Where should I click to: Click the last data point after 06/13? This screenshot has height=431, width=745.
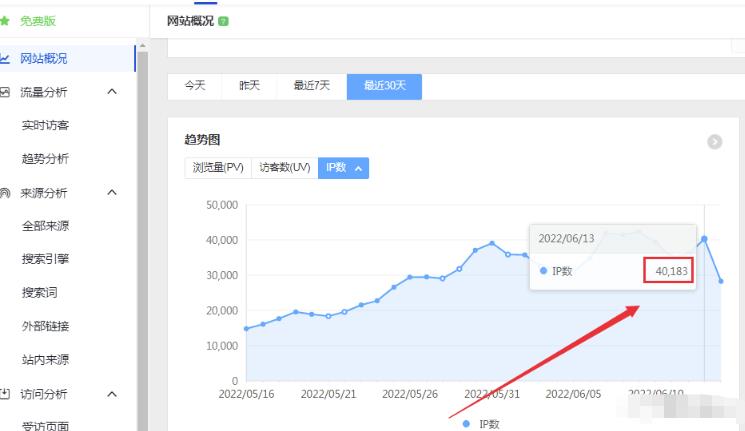pos(721,281)
